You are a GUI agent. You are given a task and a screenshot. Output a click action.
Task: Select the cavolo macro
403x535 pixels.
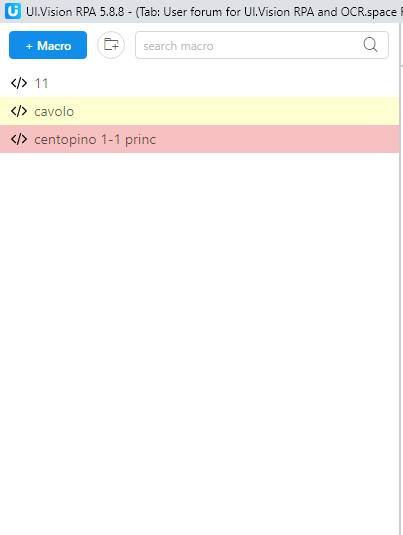click(x=54, y=112)
